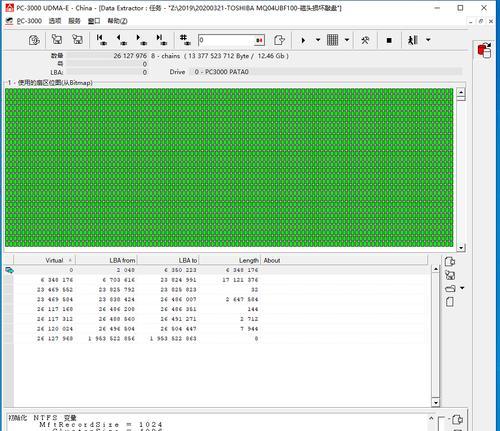Sort by the LBA from column header
Viewport: 500px width, 431px height.
106,260
